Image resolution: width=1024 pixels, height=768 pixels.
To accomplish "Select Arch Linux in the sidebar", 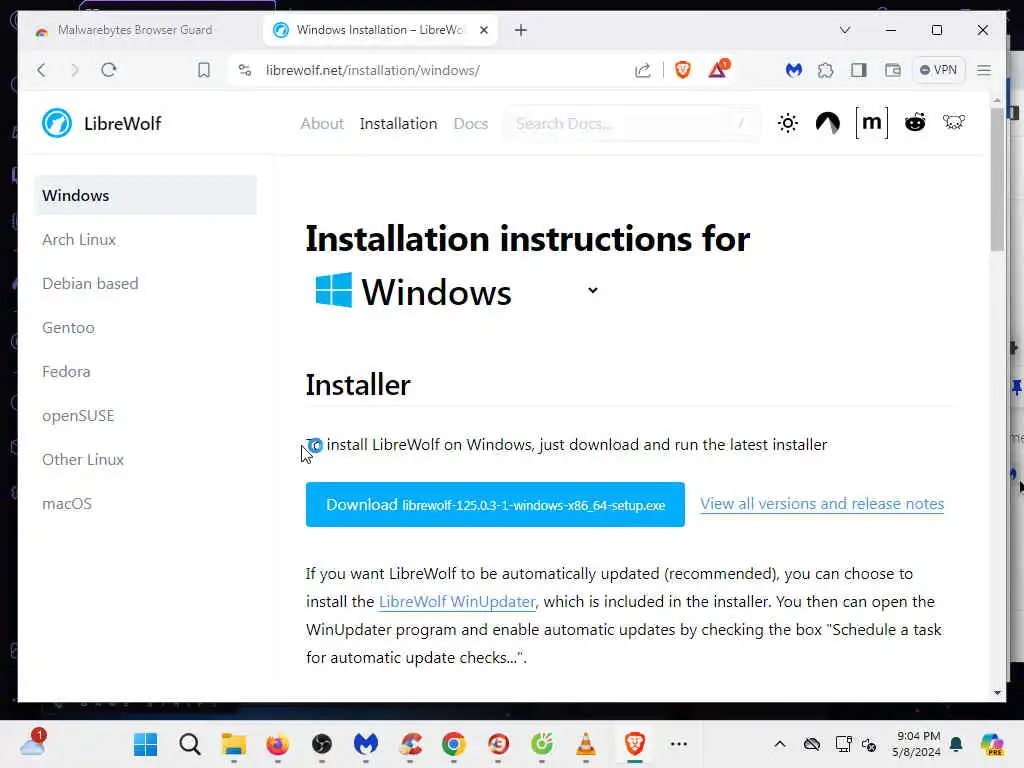I will click(x=79, y=240).
